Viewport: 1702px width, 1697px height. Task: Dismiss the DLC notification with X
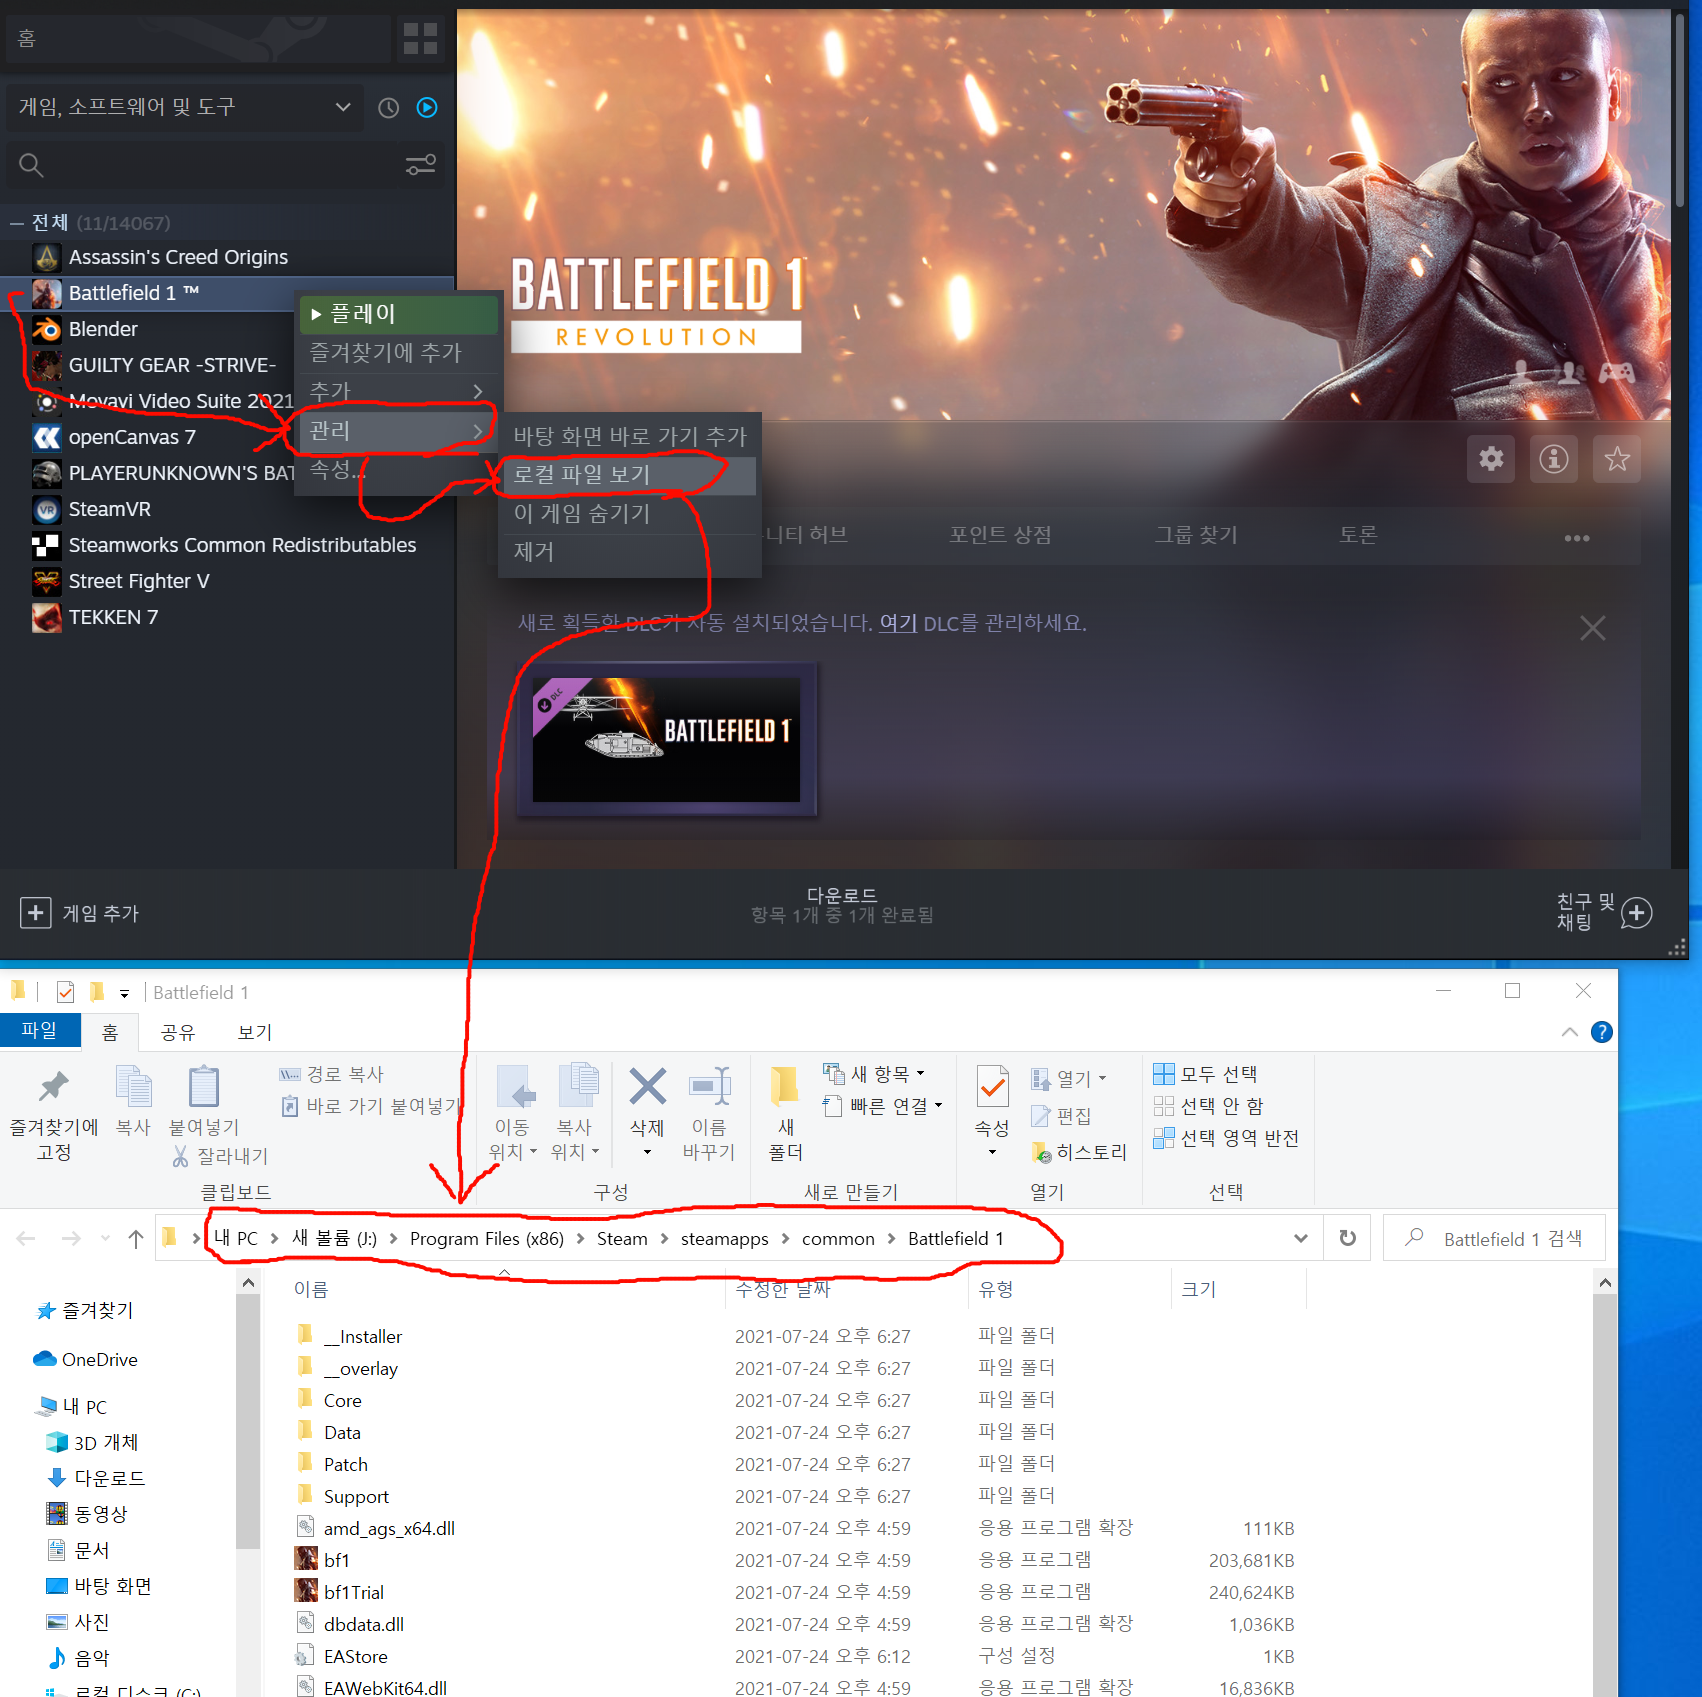click(x=1592, y=628)
